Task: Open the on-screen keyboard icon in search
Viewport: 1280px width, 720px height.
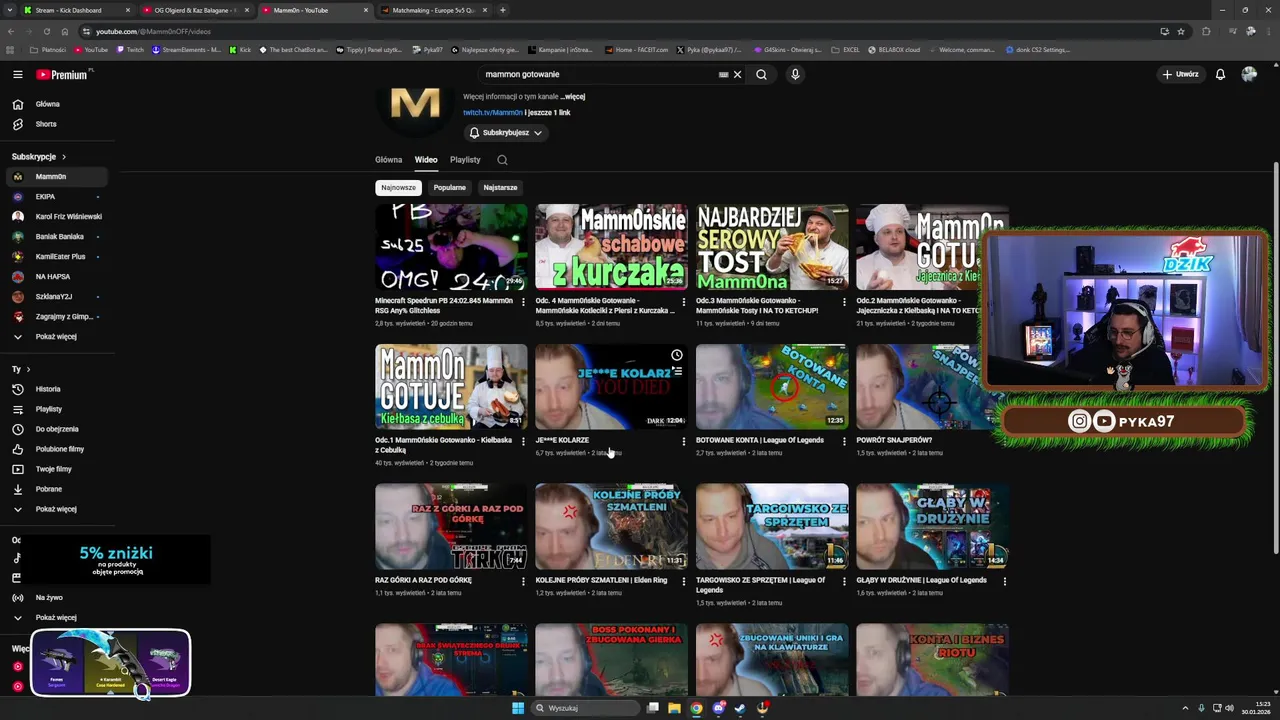Action: (723, 74)
